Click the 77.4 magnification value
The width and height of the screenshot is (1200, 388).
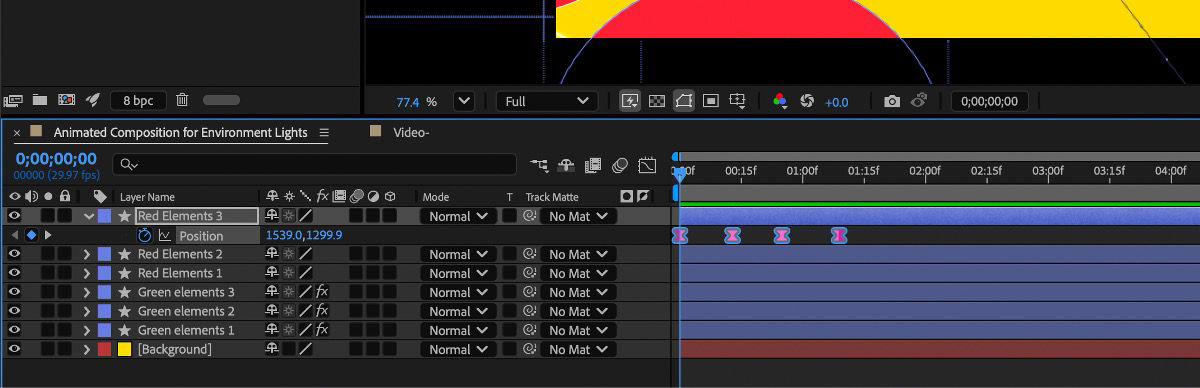click(408, 102)
